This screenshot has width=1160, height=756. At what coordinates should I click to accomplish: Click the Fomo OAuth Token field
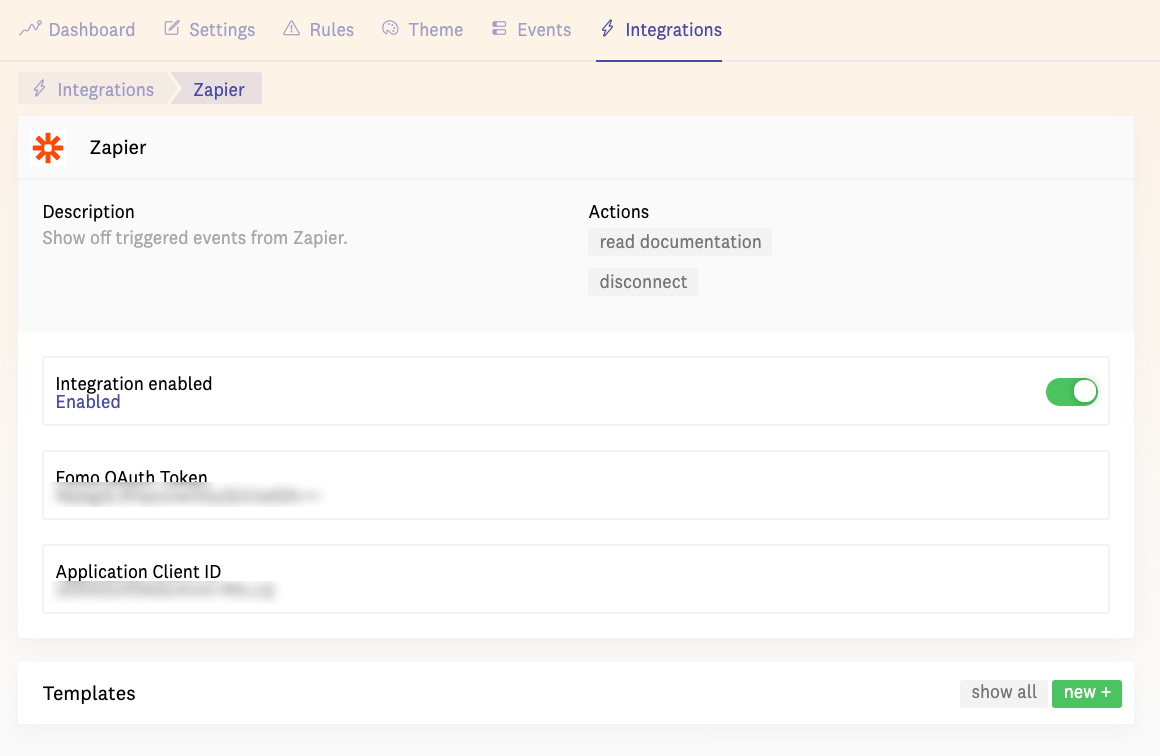(576, 485)
